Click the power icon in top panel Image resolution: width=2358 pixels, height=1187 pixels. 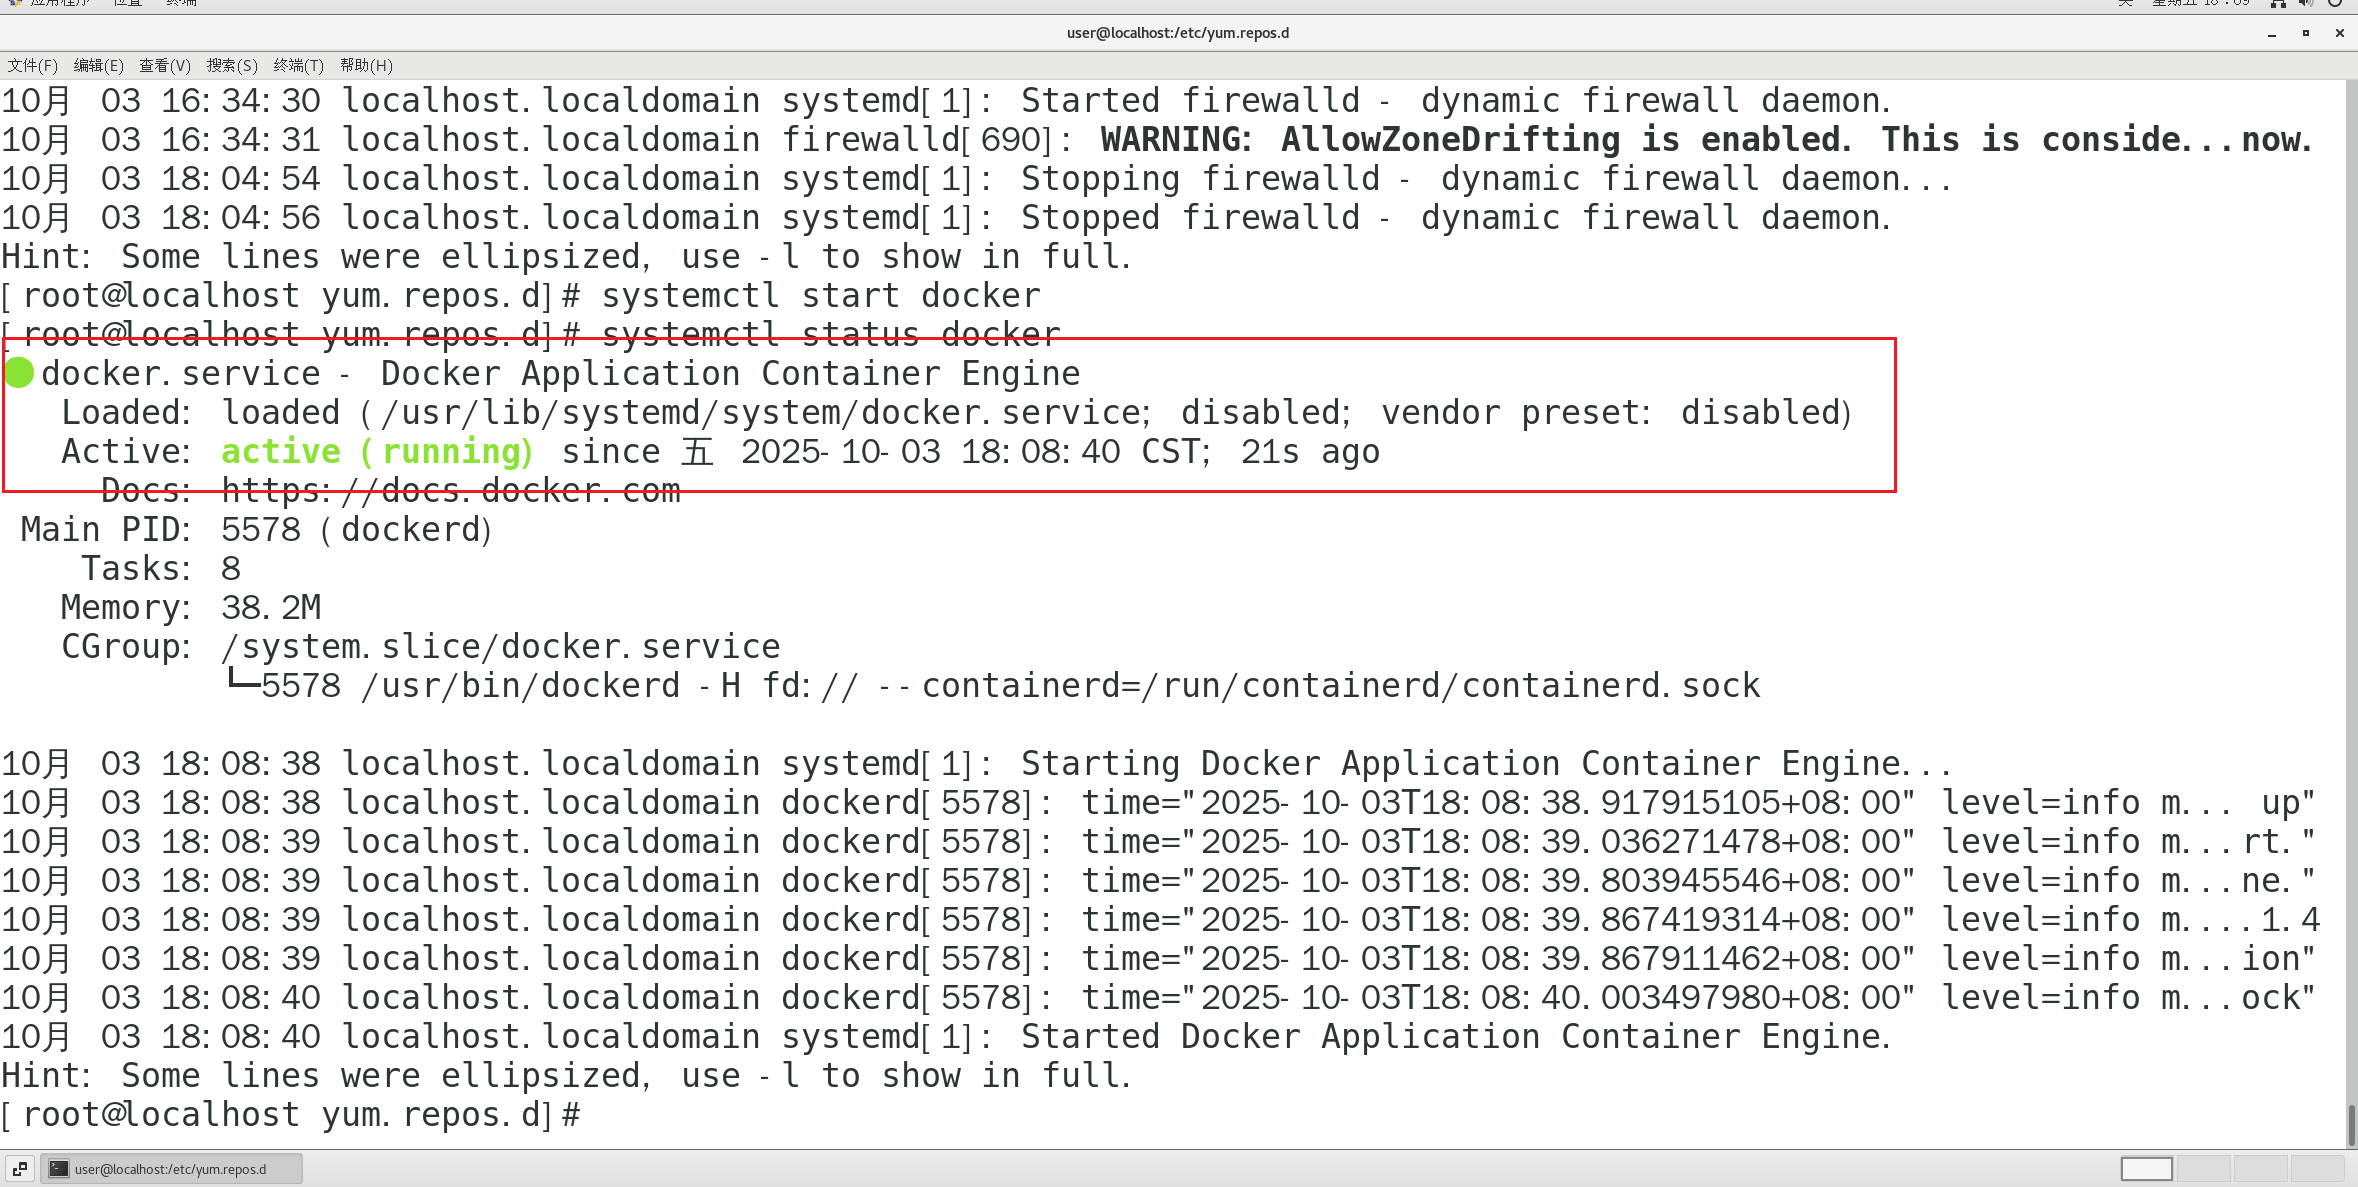[2335, 4]
